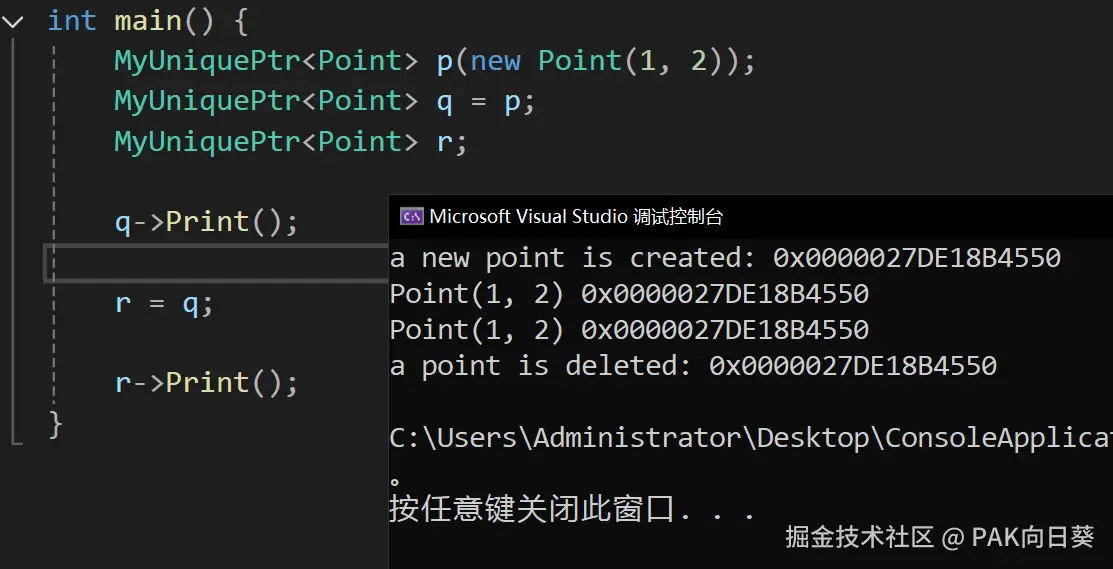Image resolution: width=1113 pixels, height=569 pixels.
Task: Click 'main' function name
Action: [x=148, y=21]
